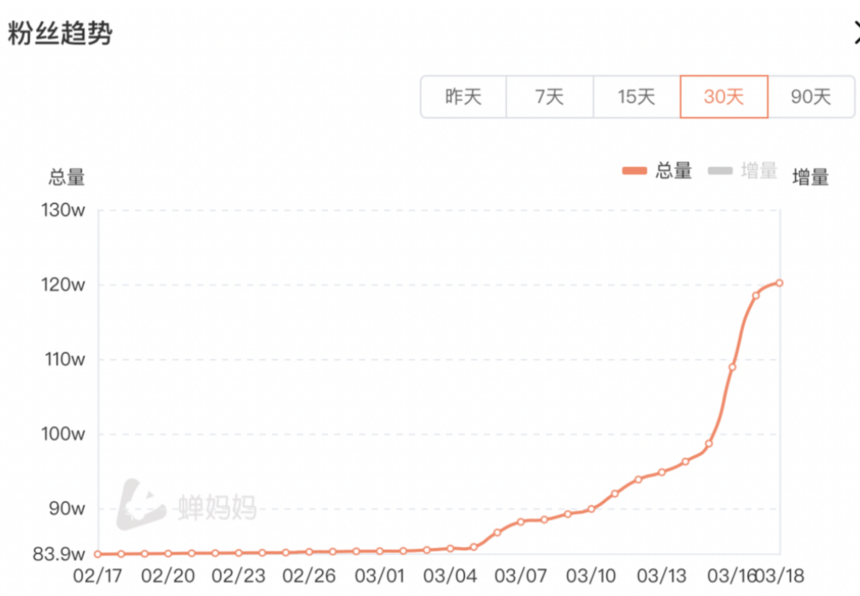Click the data point near 110w
860x596 pixels.
pos(732,367)
